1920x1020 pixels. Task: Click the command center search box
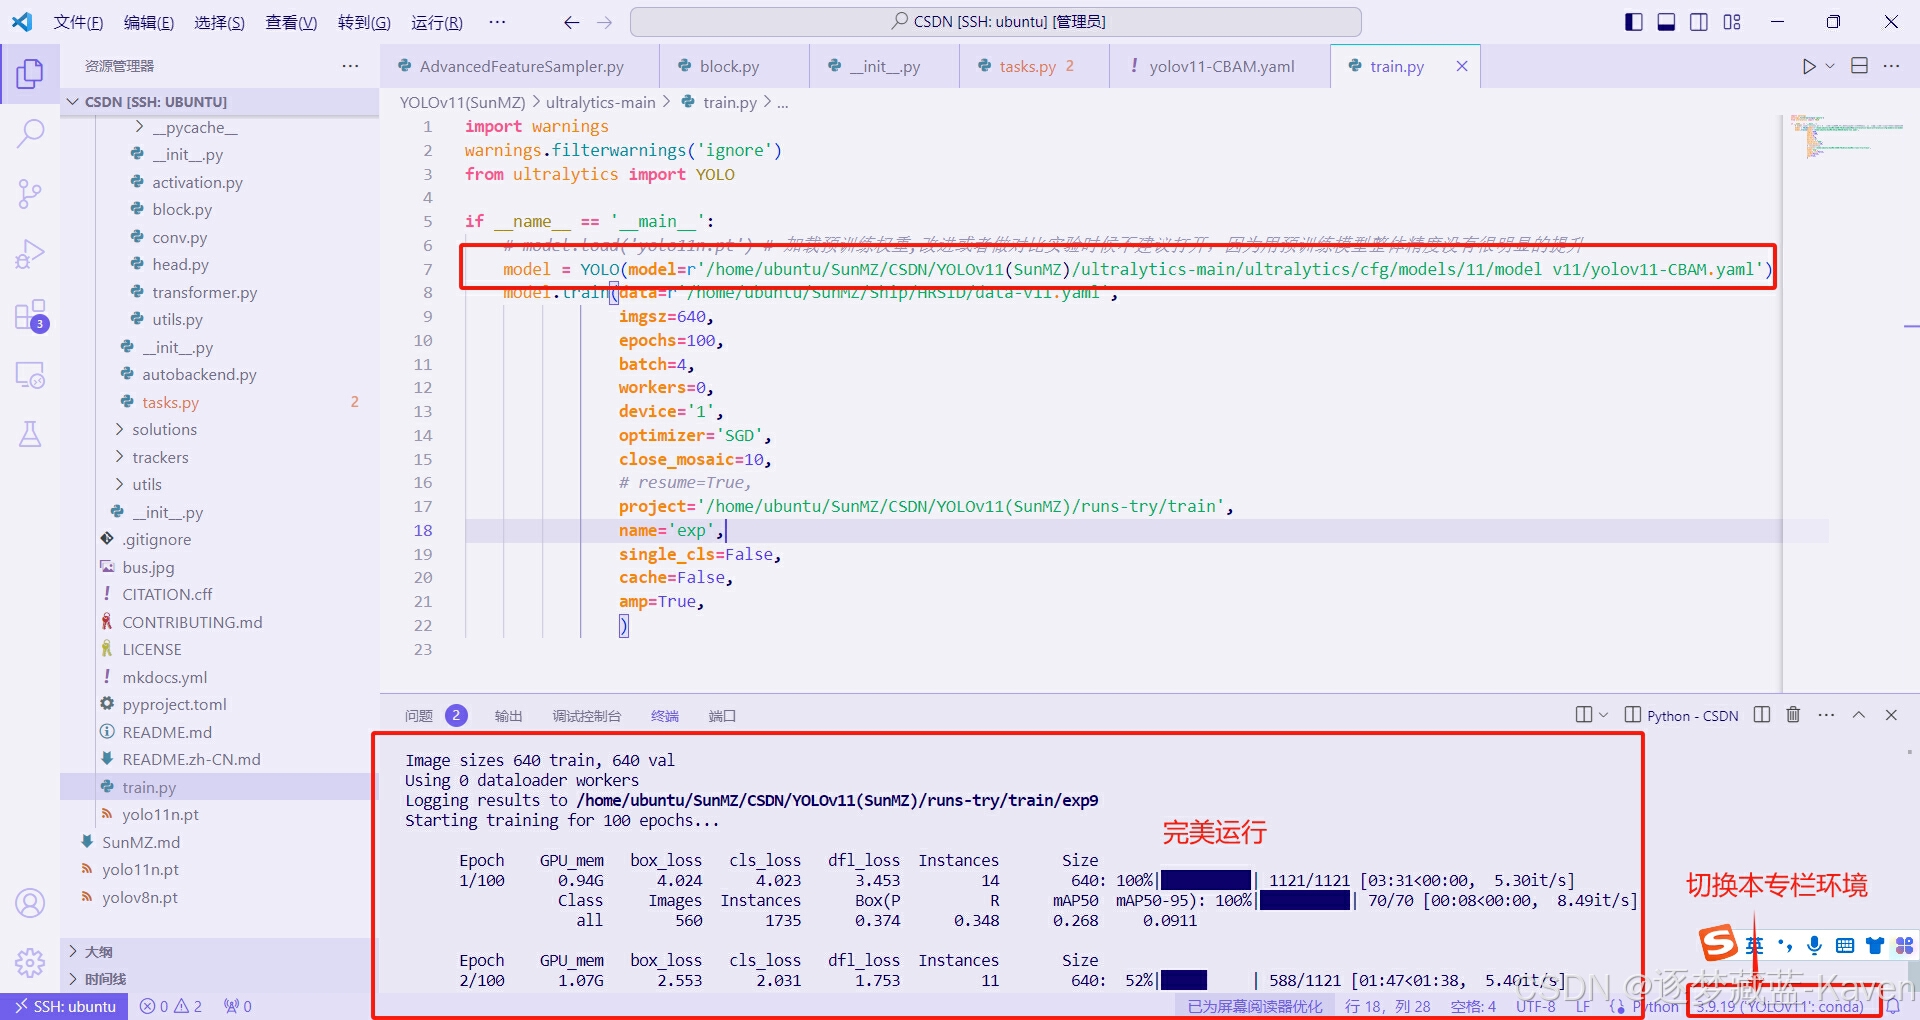coord(996,22)
